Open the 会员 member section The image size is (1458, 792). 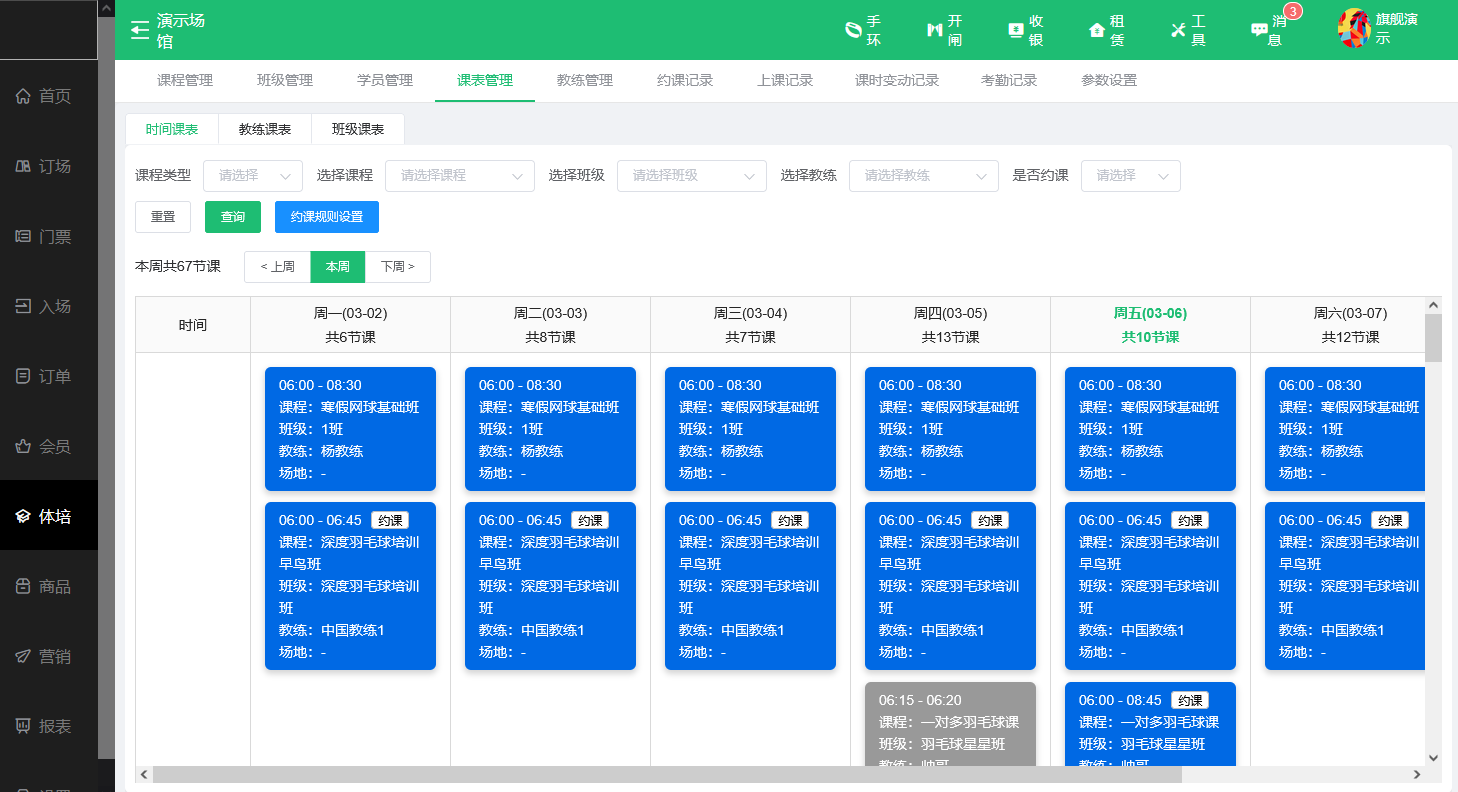48,446
